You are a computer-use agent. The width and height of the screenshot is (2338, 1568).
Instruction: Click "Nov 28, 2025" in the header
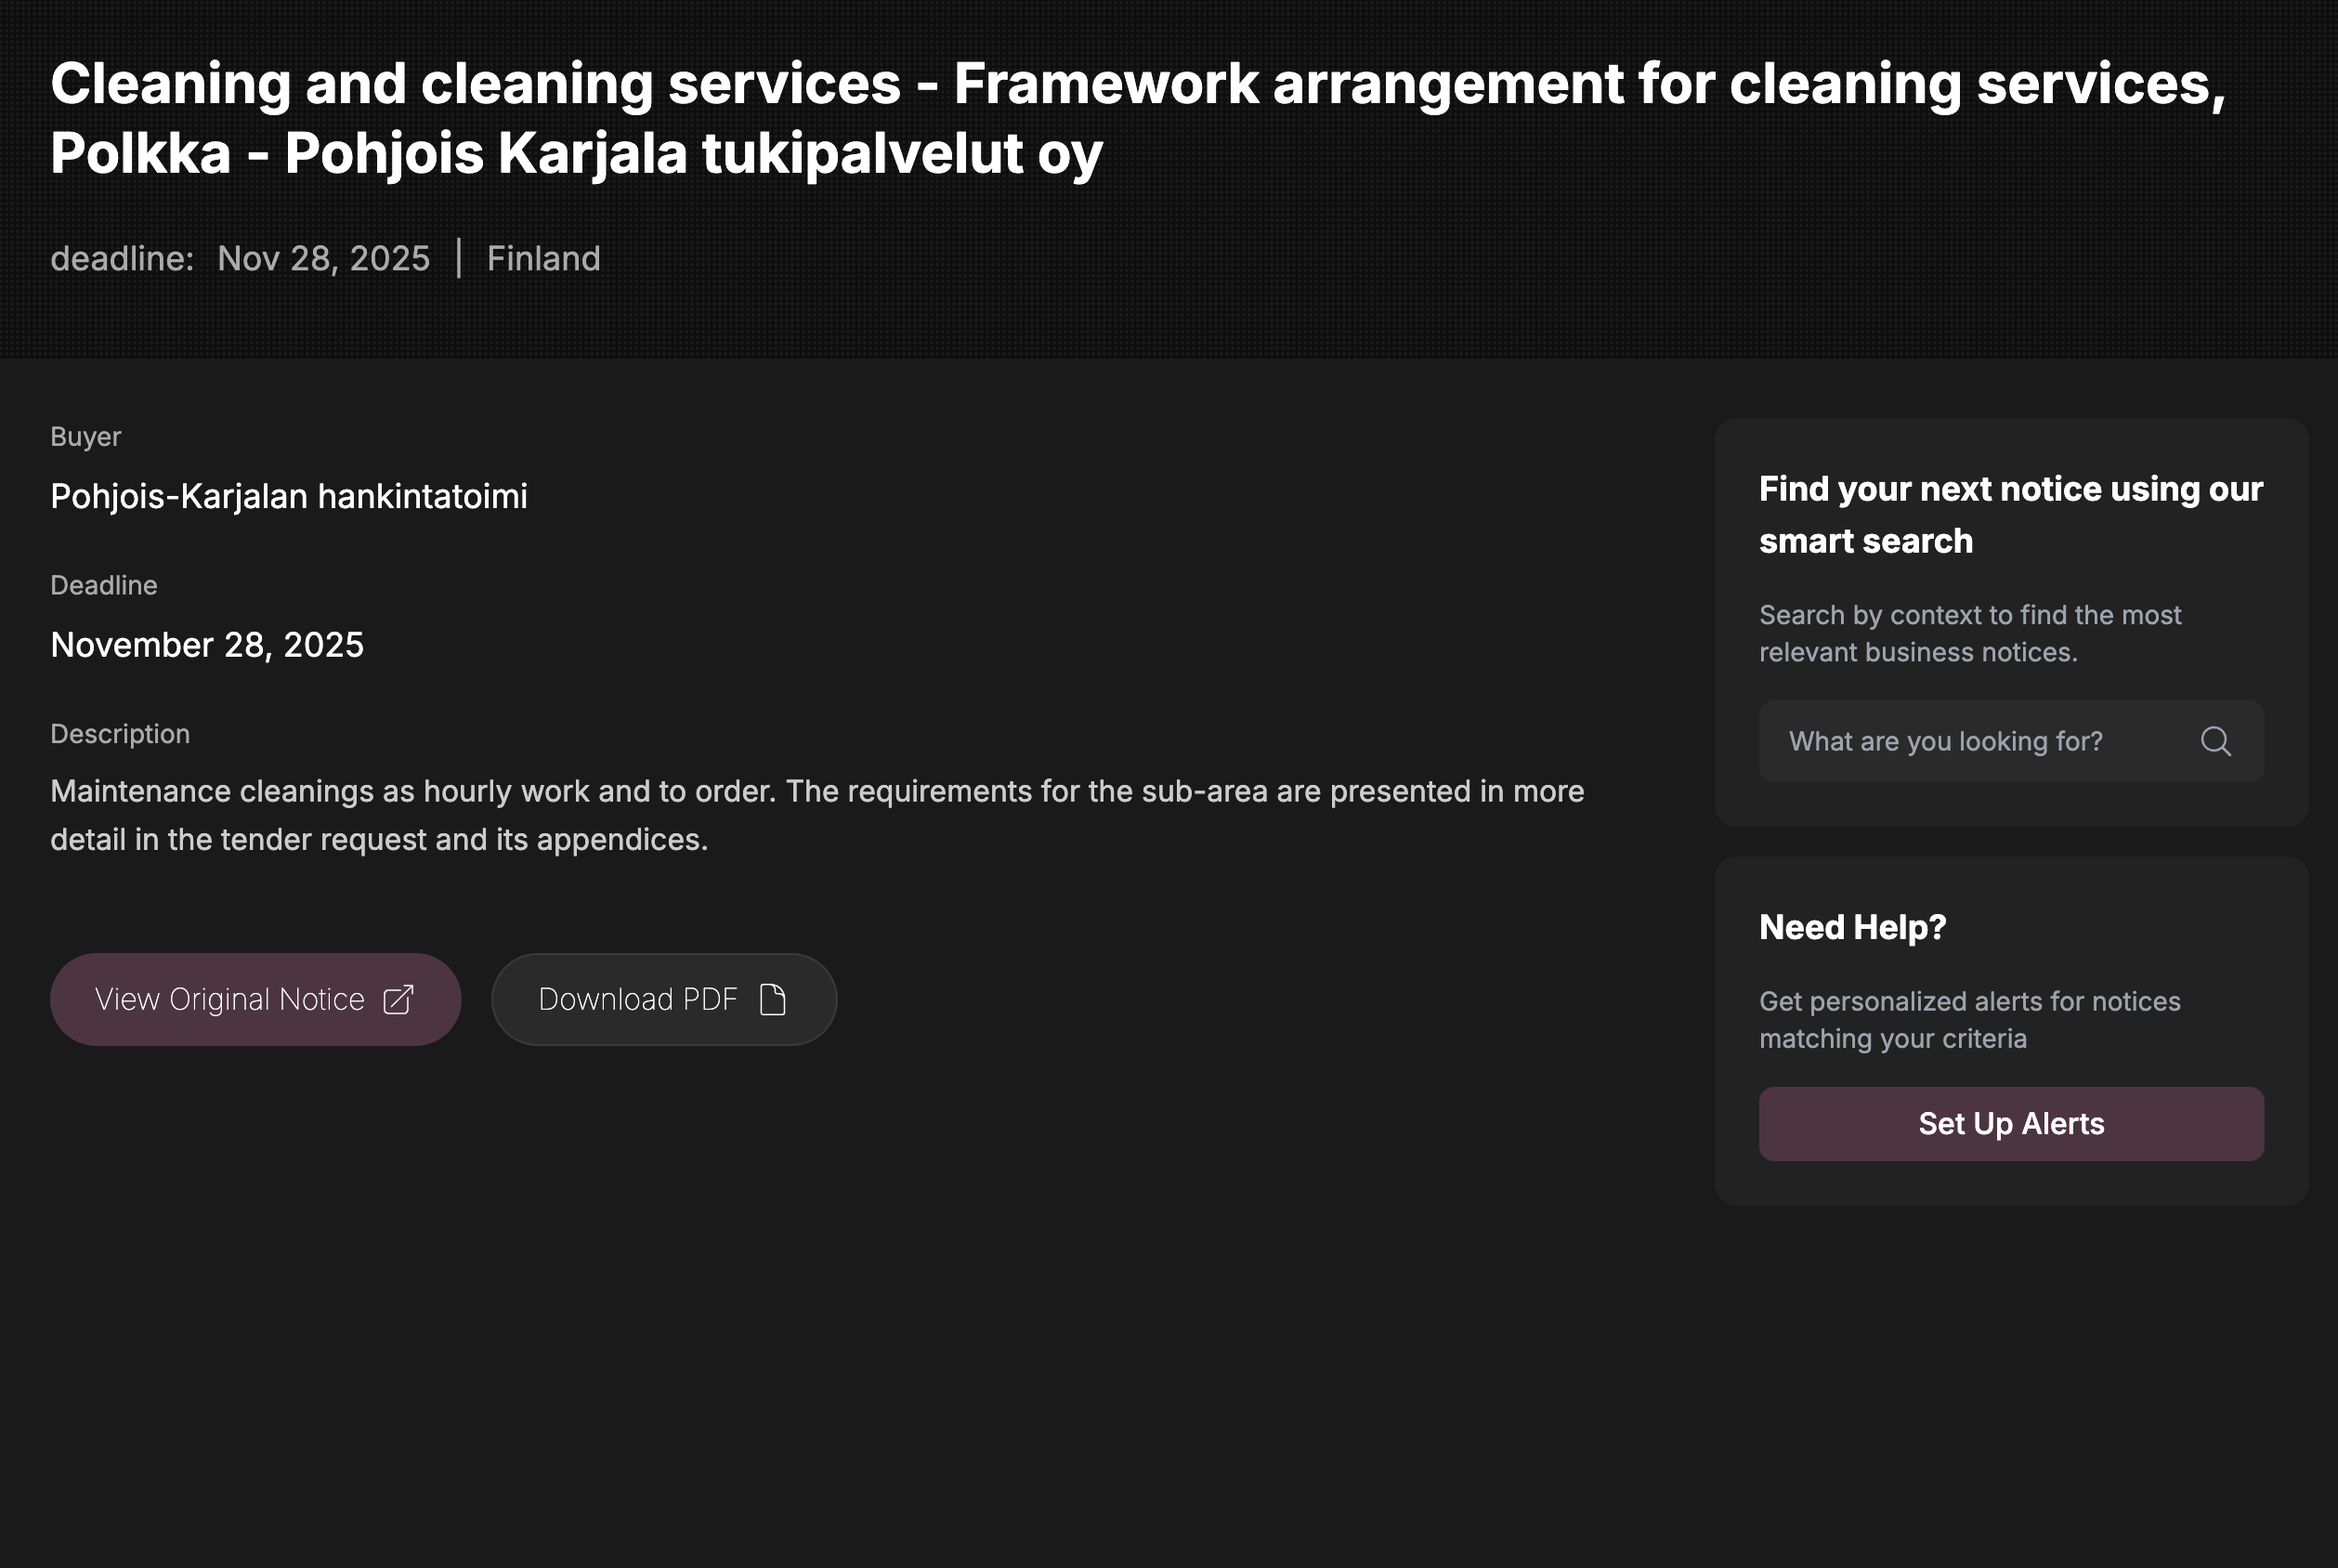(323, 259)
